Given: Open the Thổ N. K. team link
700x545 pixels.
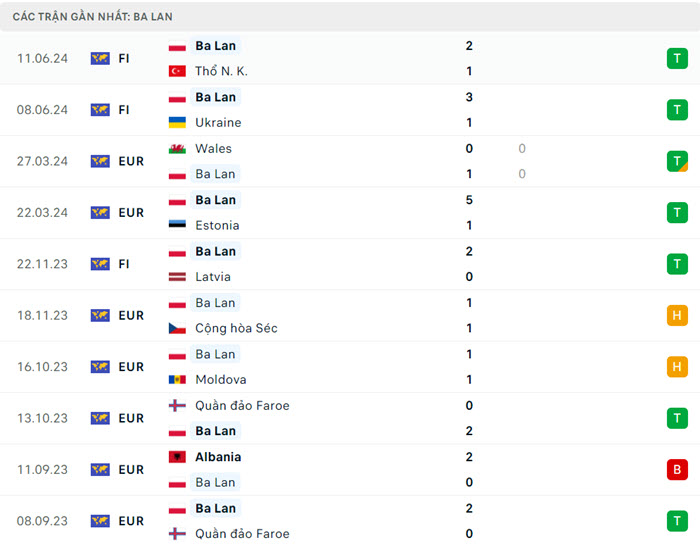Looking at the screenshot, I should coord(221,72).
